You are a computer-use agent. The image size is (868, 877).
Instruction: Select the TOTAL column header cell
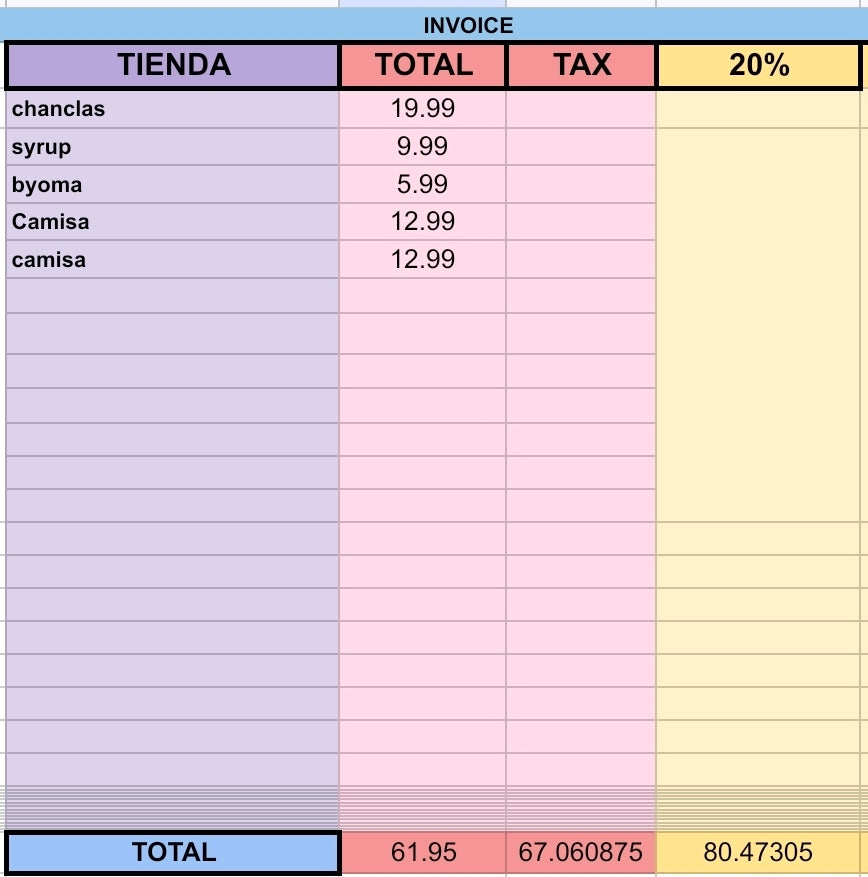click(423, 65)
